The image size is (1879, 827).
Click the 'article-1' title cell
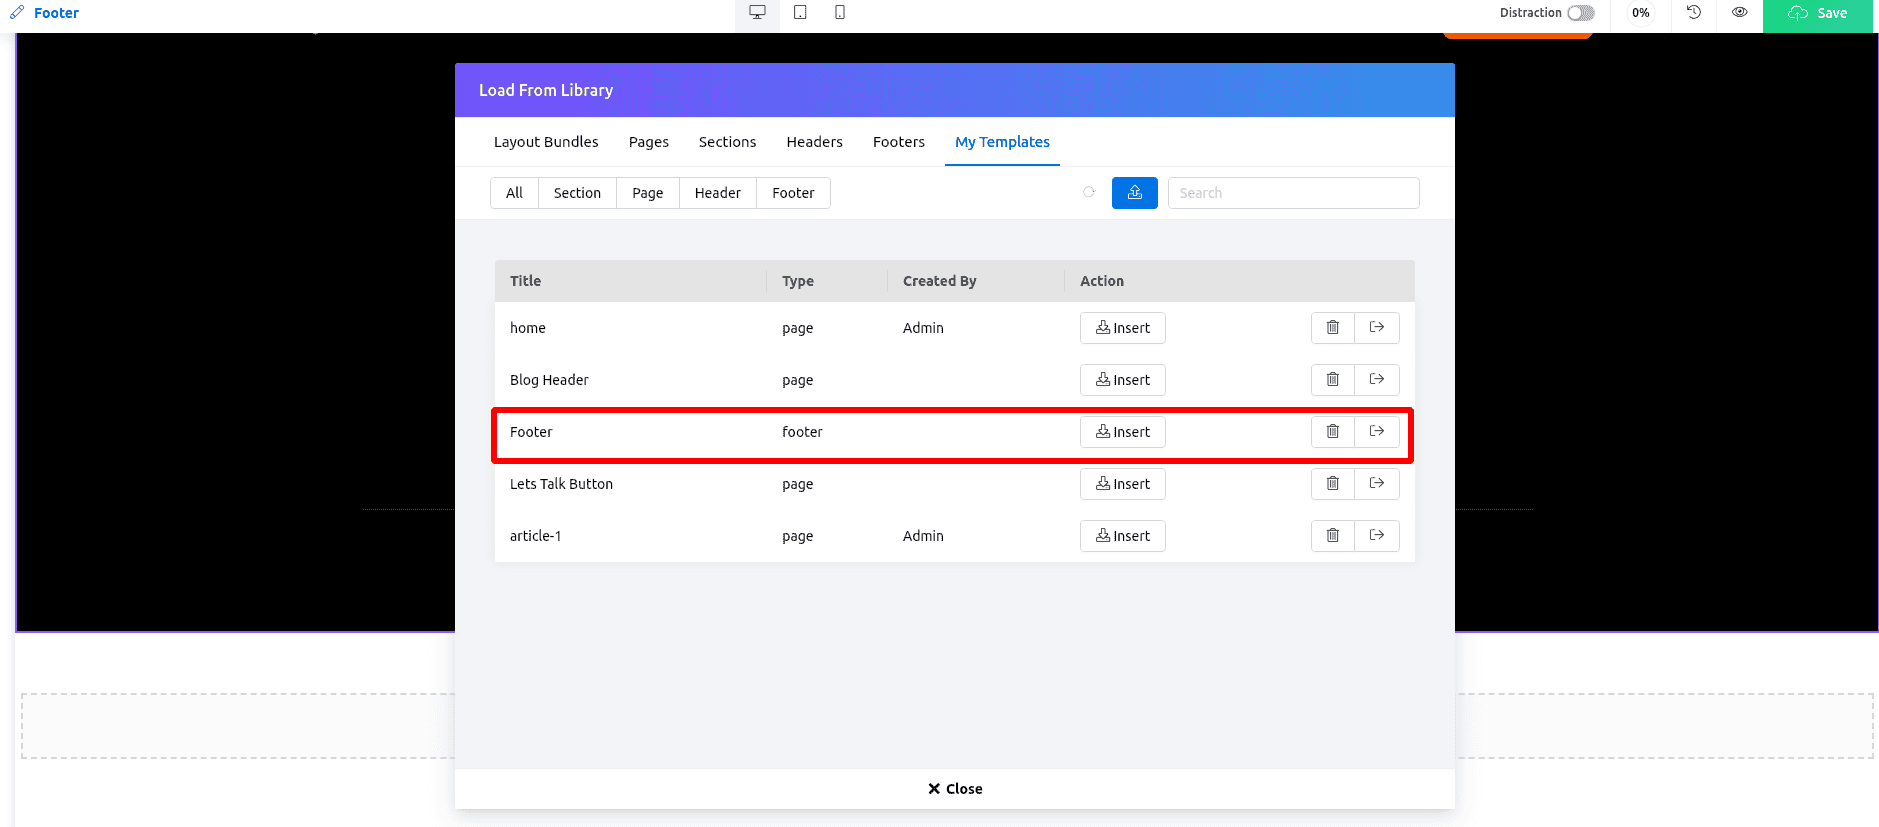535,536
